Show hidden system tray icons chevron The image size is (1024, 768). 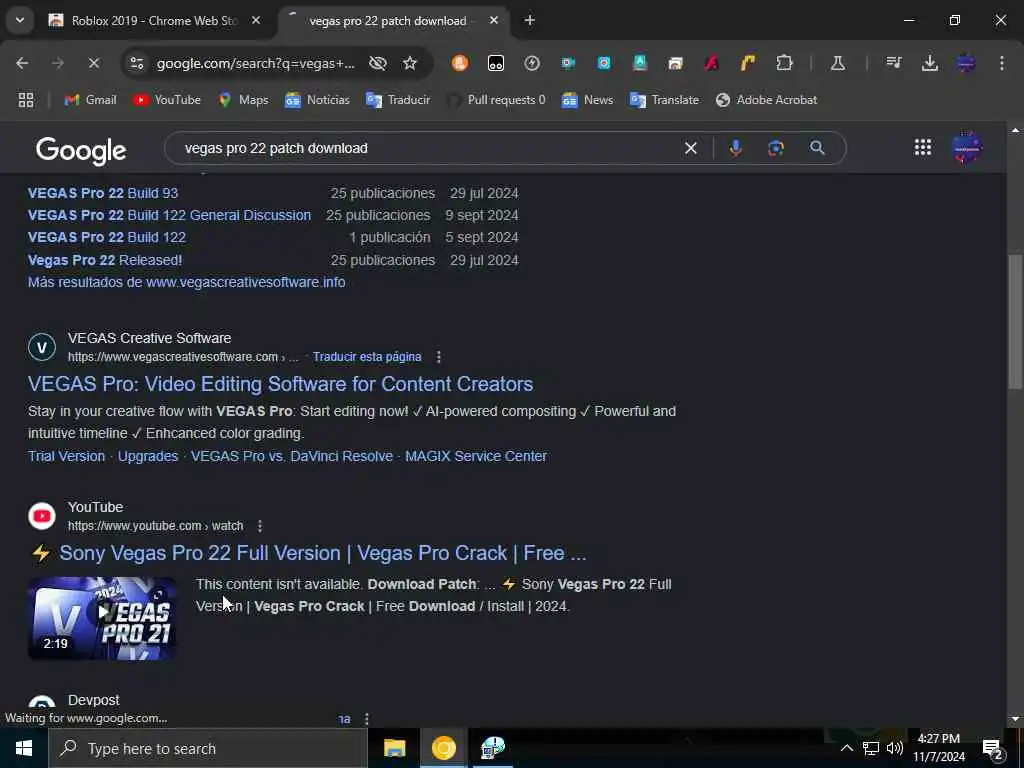(846, 748)
